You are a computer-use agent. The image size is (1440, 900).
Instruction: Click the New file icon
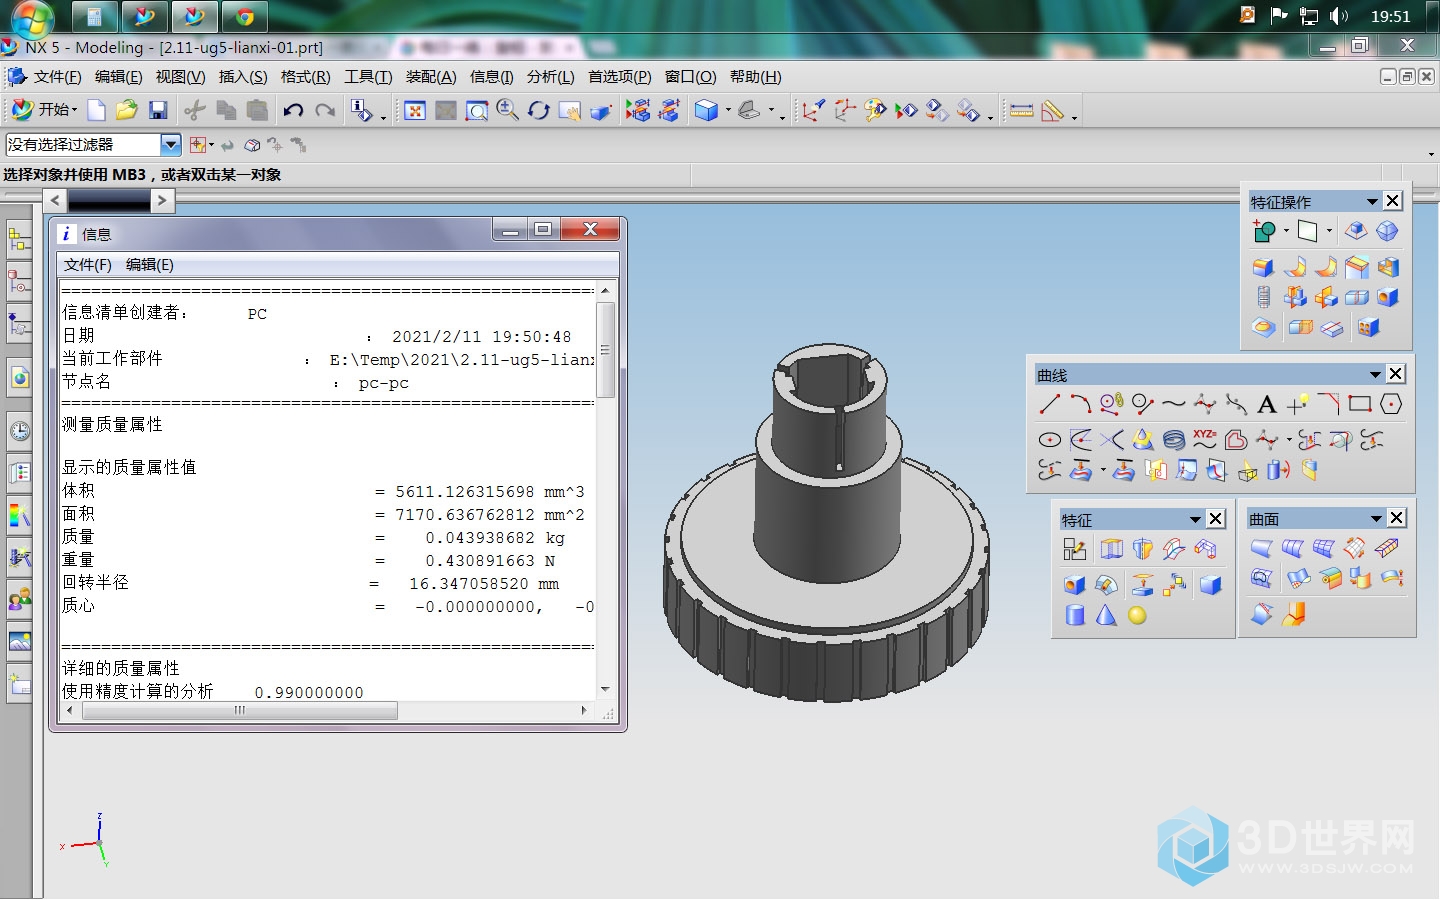coord(97,110)
